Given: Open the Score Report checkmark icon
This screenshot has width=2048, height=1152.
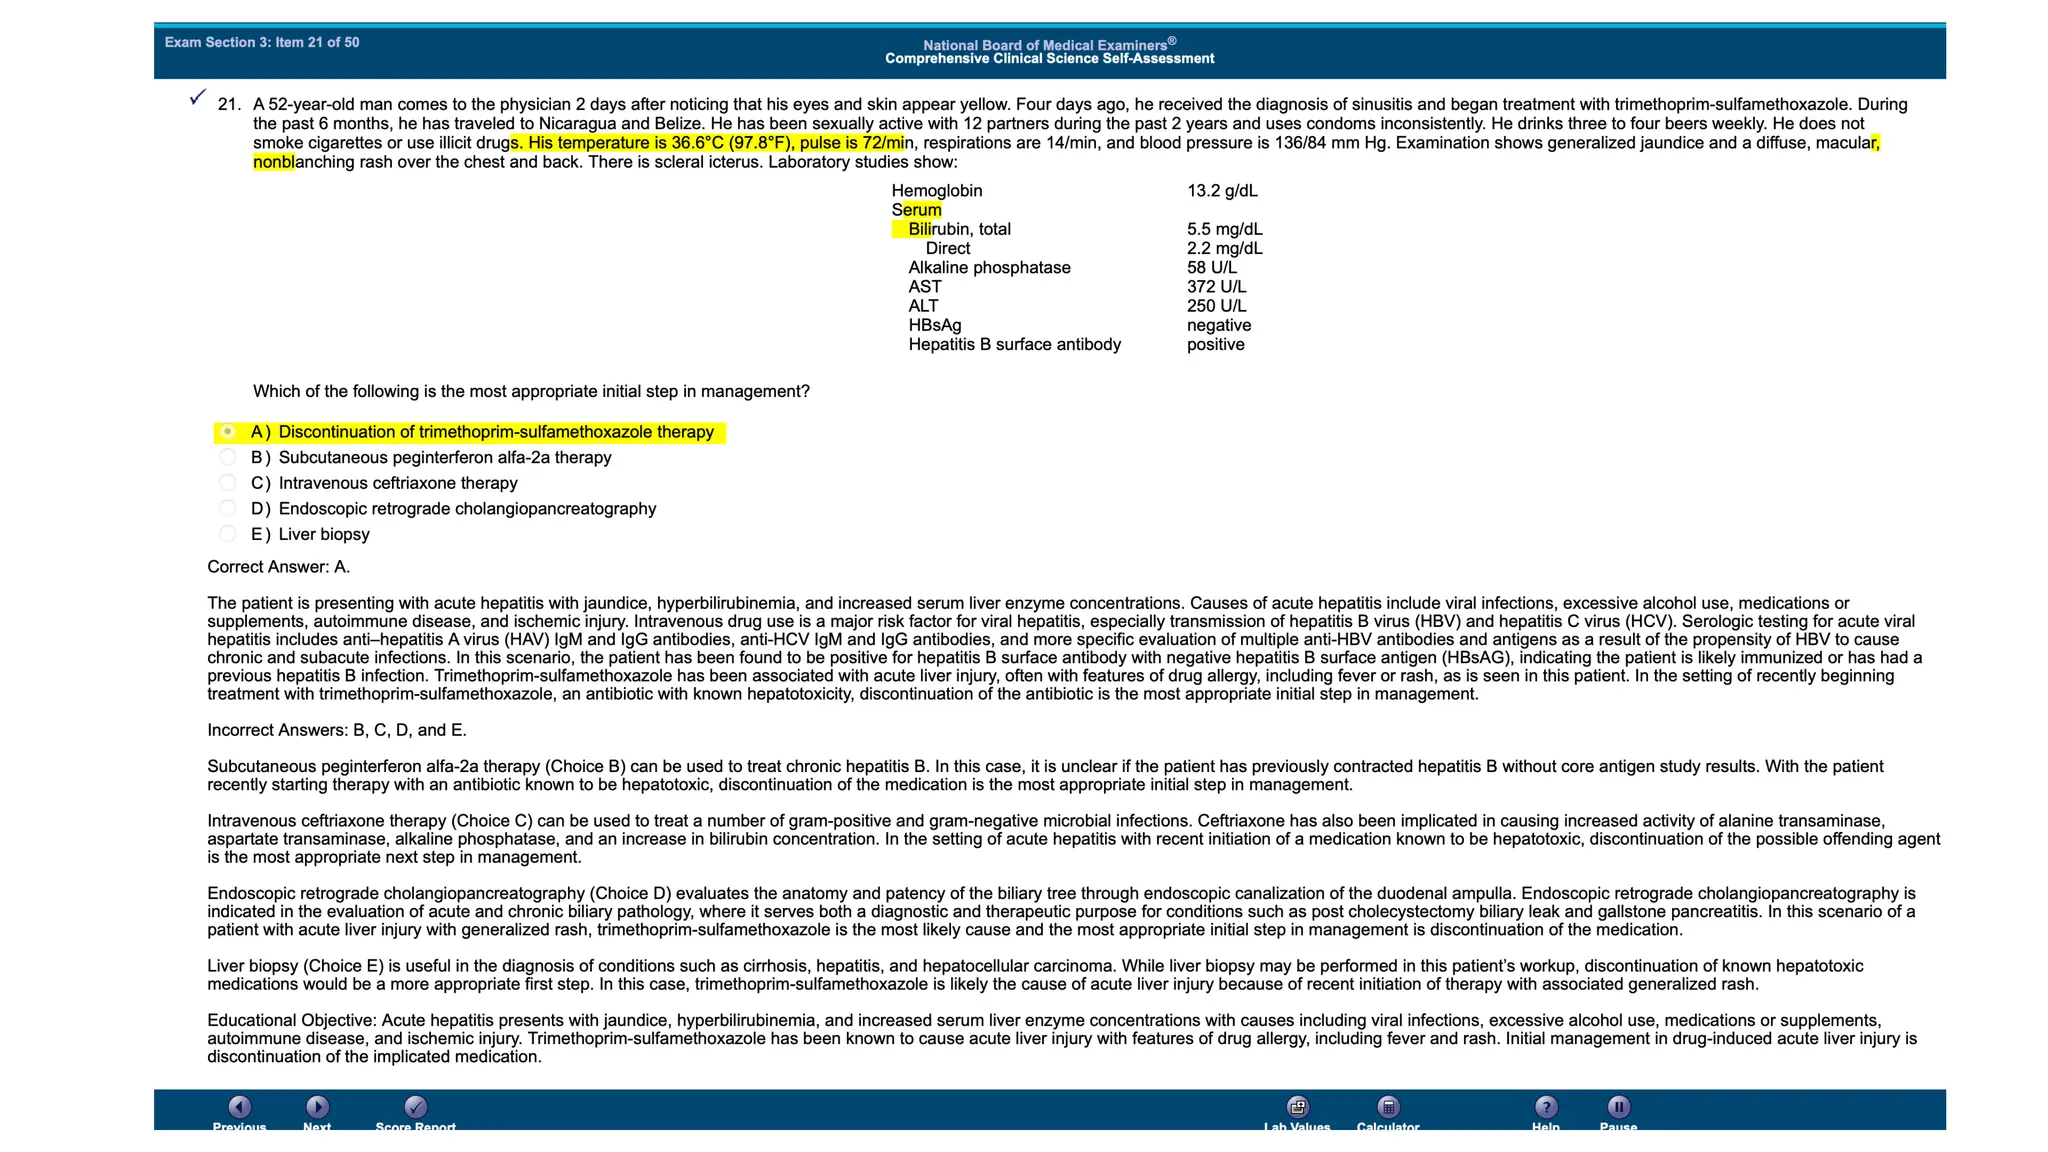Looking at the screenshot, I should (415, 1107).
